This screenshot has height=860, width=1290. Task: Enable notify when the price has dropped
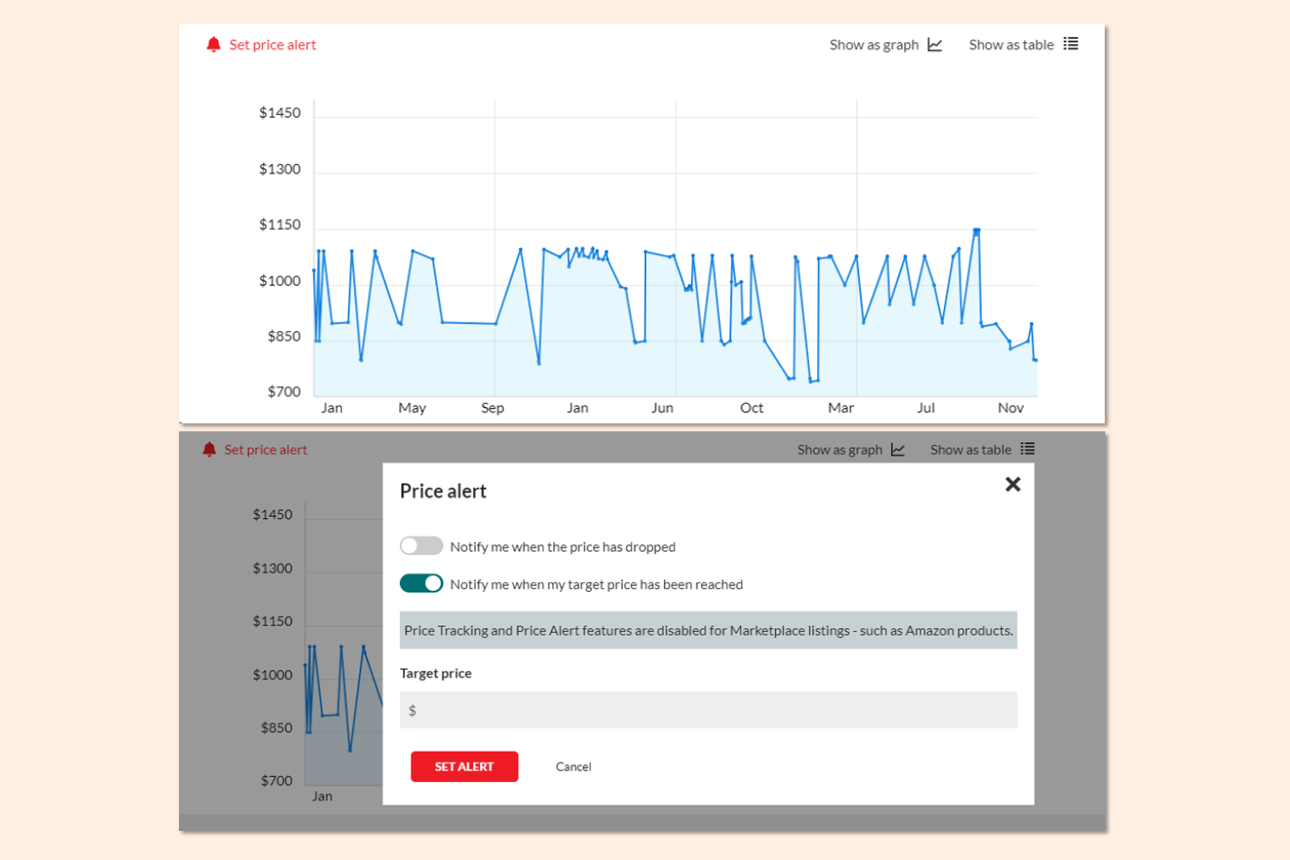421,545
